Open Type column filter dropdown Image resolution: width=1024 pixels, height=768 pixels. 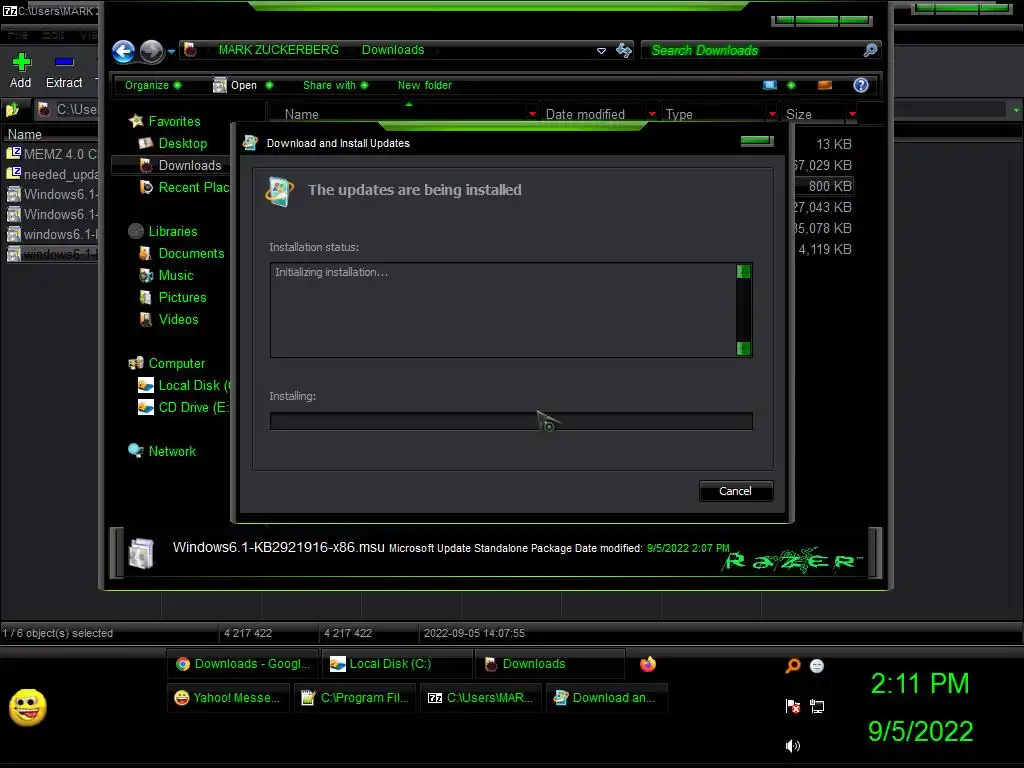[x=773, y=114]
